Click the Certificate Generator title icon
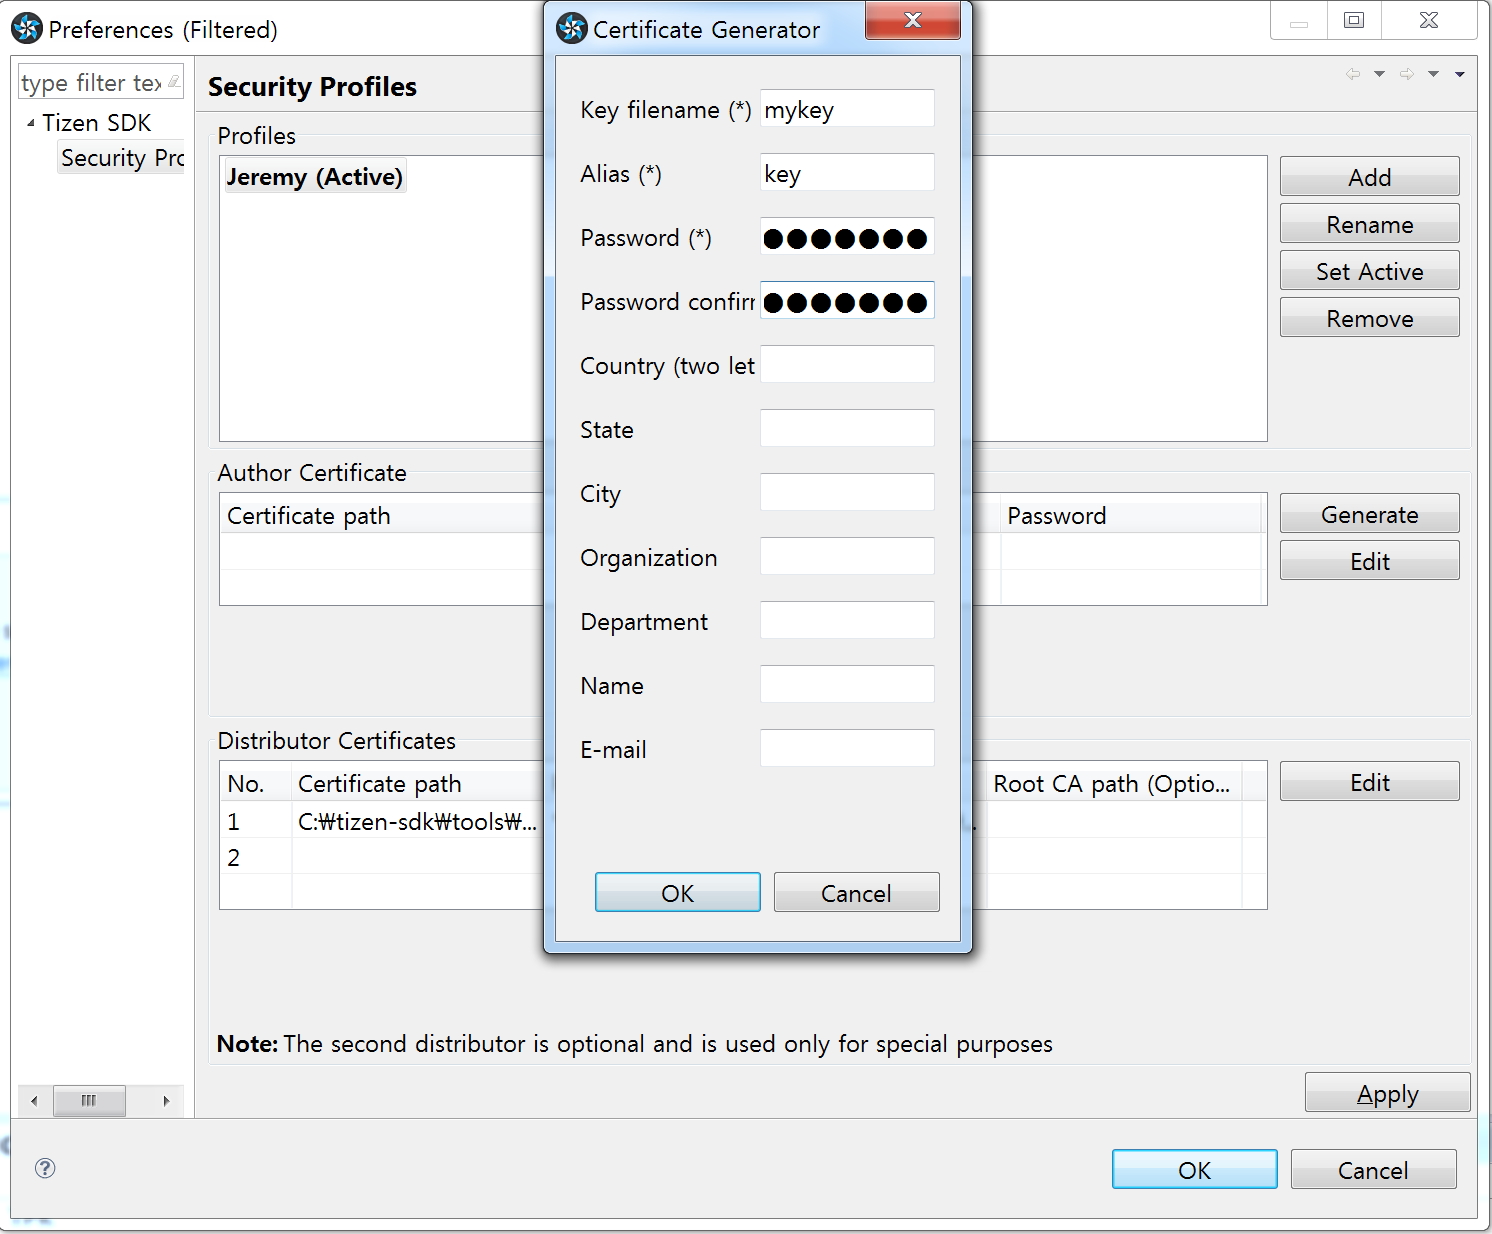Viewport: 1492px width, 1234px height. [x=572, y=28]
